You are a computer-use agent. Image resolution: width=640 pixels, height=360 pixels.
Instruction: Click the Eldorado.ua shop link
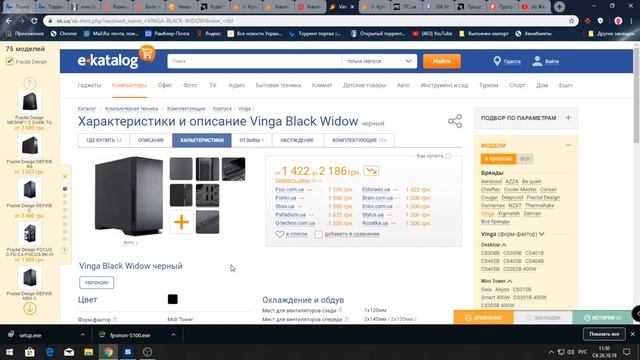click(x=376, y=189)
